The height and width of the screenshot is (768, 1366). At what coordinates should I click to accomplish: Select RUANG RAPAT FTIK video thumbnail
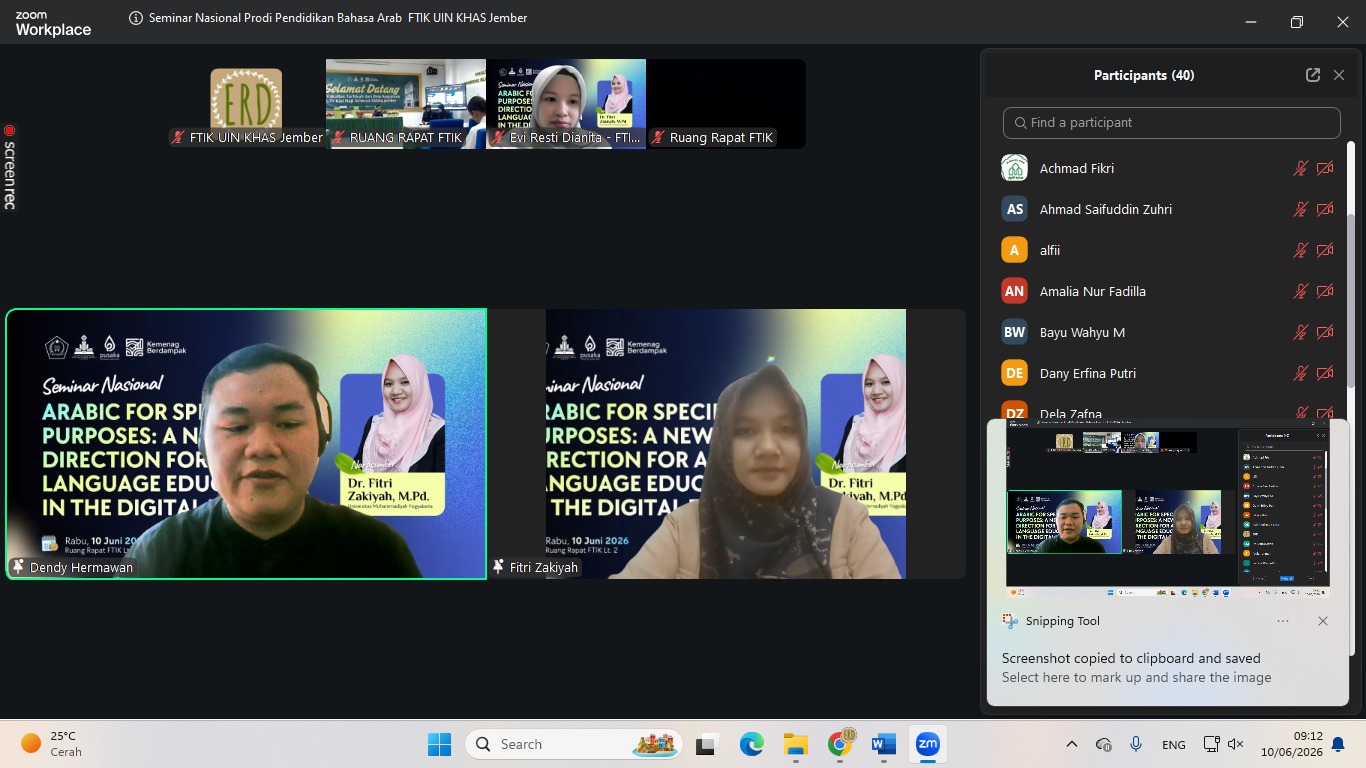pos(406,104)
